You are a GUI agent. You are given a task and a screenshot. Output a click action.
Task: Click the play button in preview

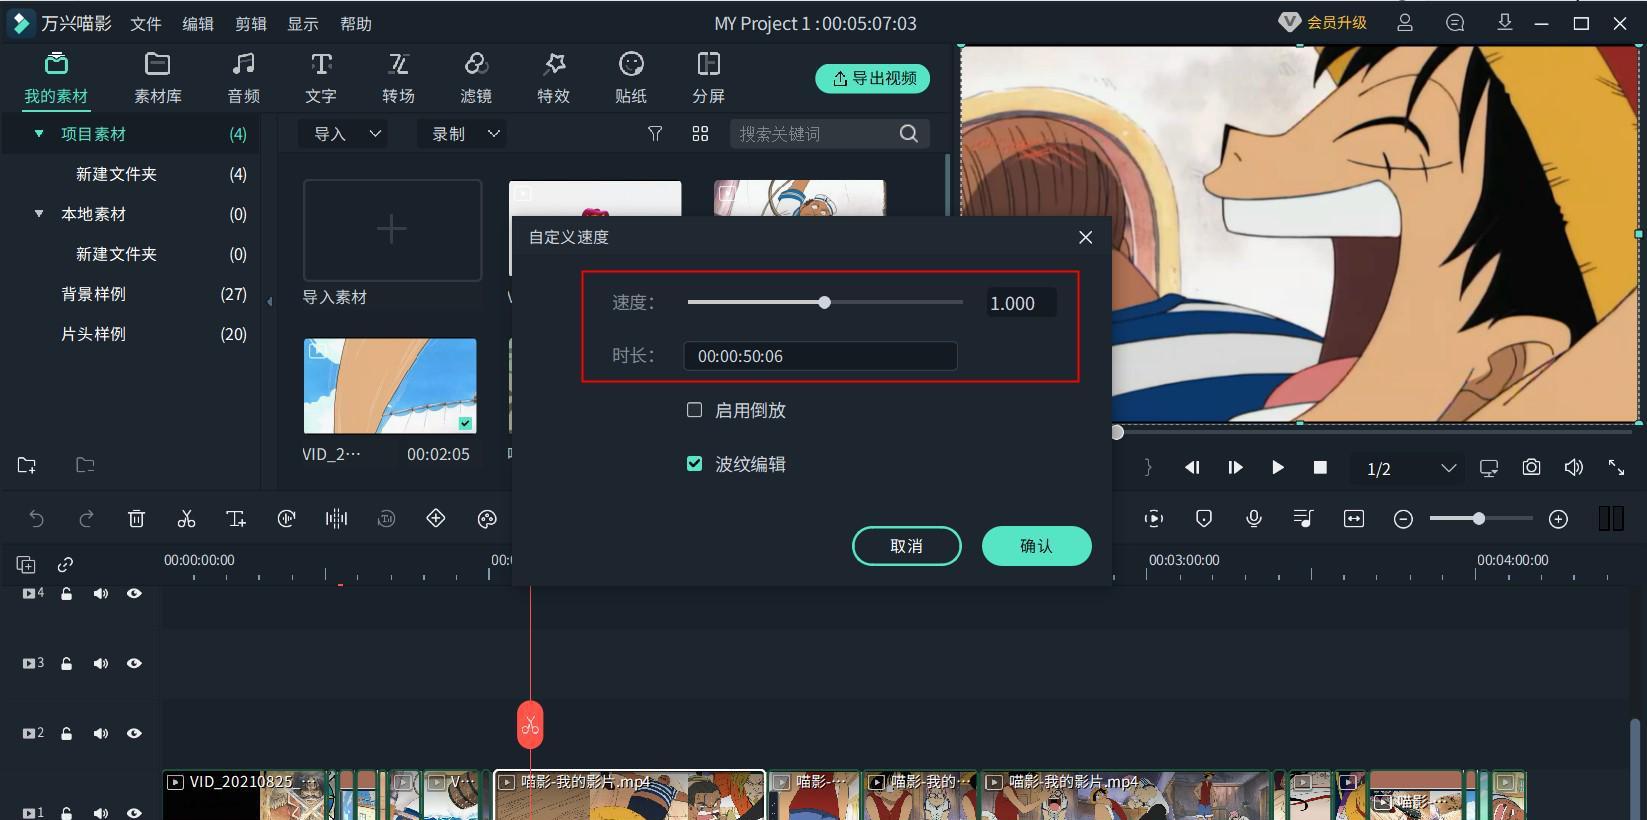(x=1277, y=468)
